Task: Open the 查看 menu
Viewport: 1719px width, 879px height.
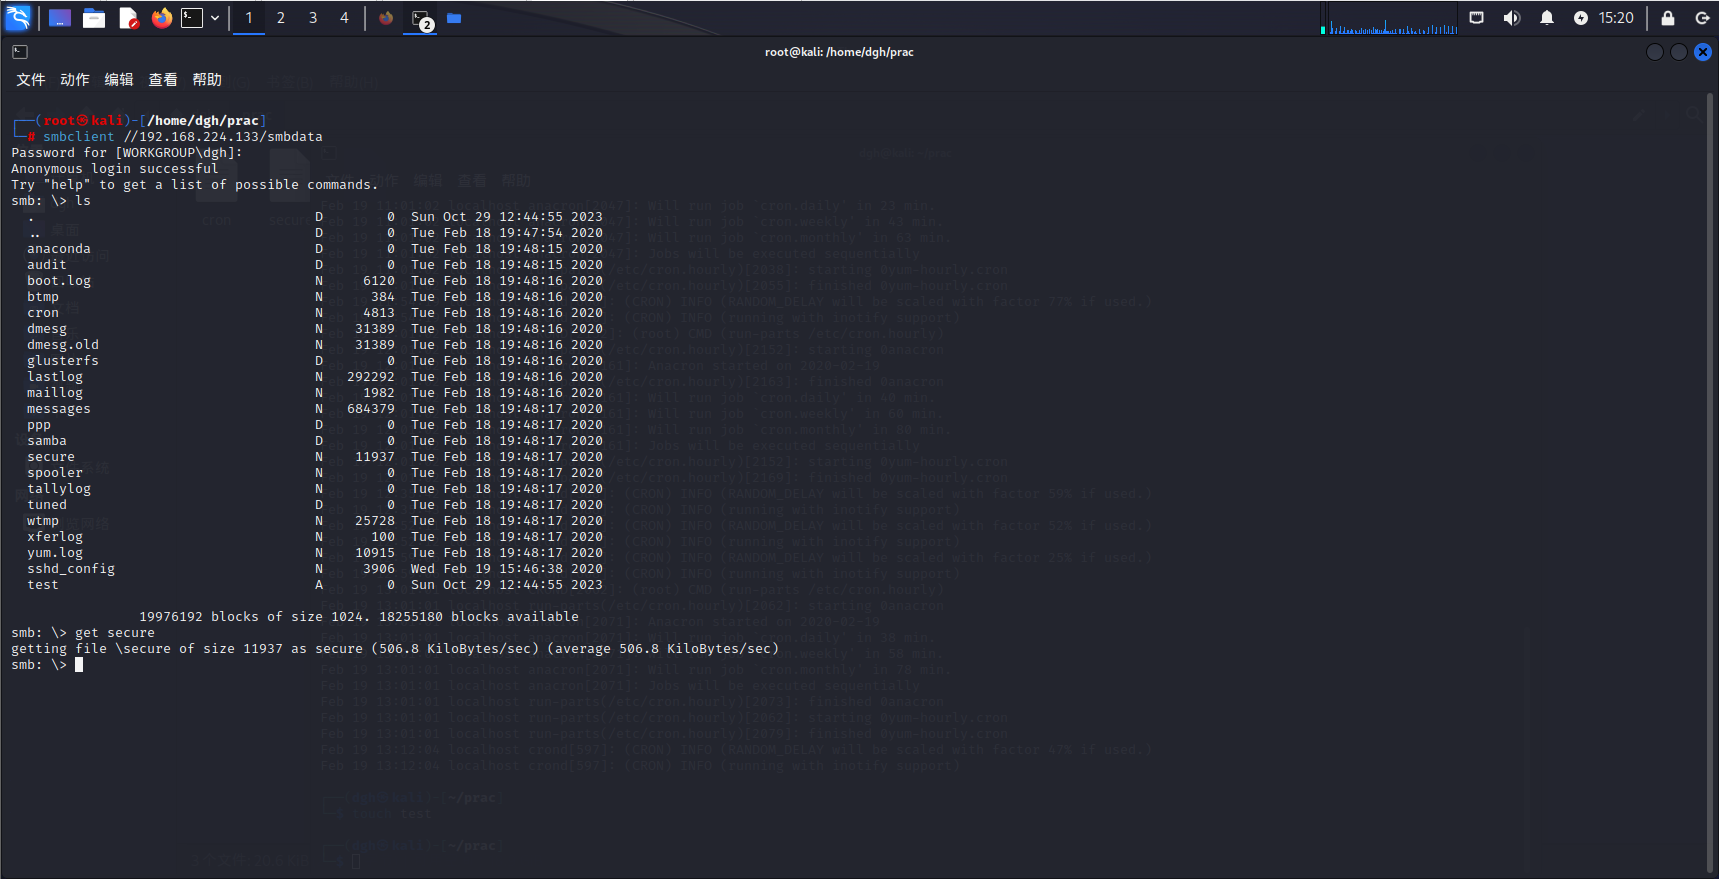Action: pos(163,80)
